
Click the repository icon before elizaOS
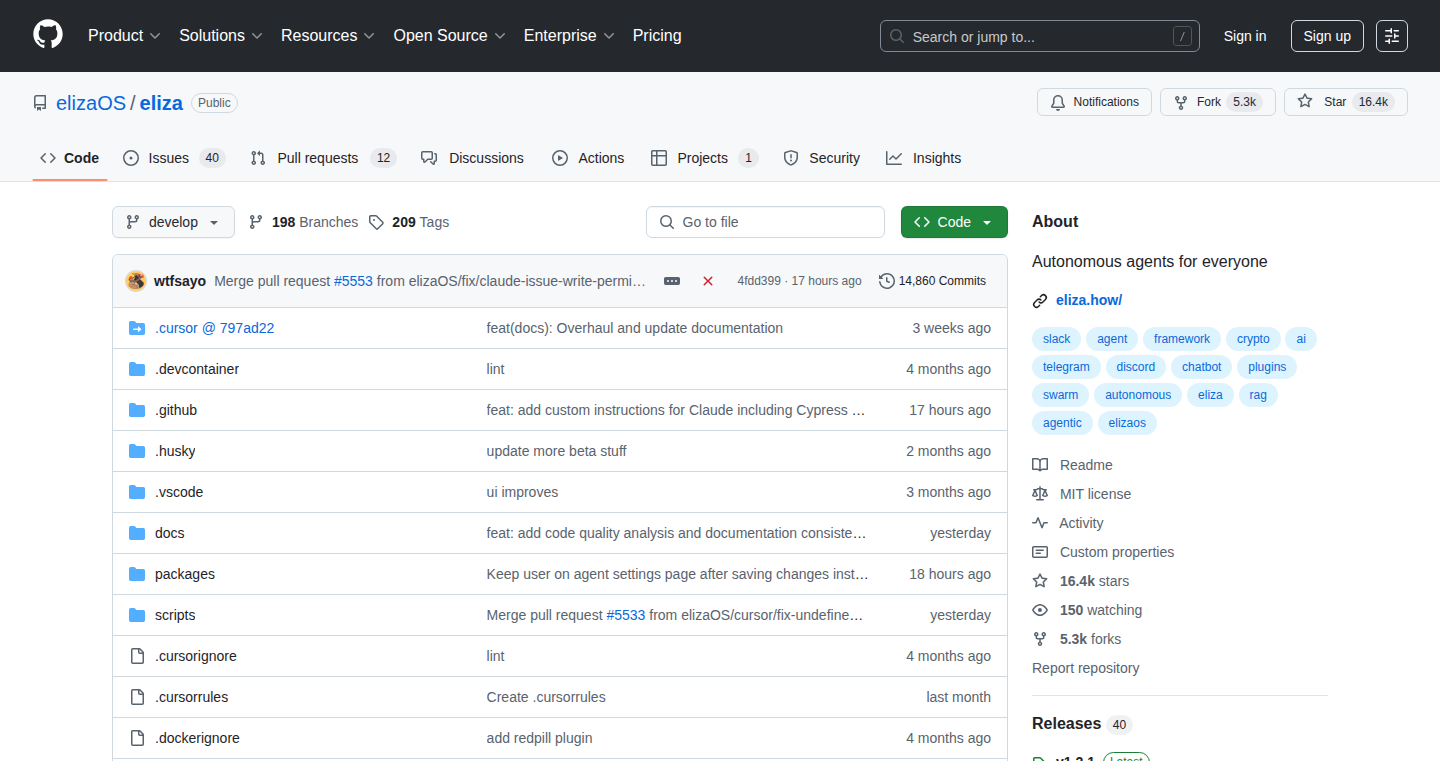click(x=40, y=103)
